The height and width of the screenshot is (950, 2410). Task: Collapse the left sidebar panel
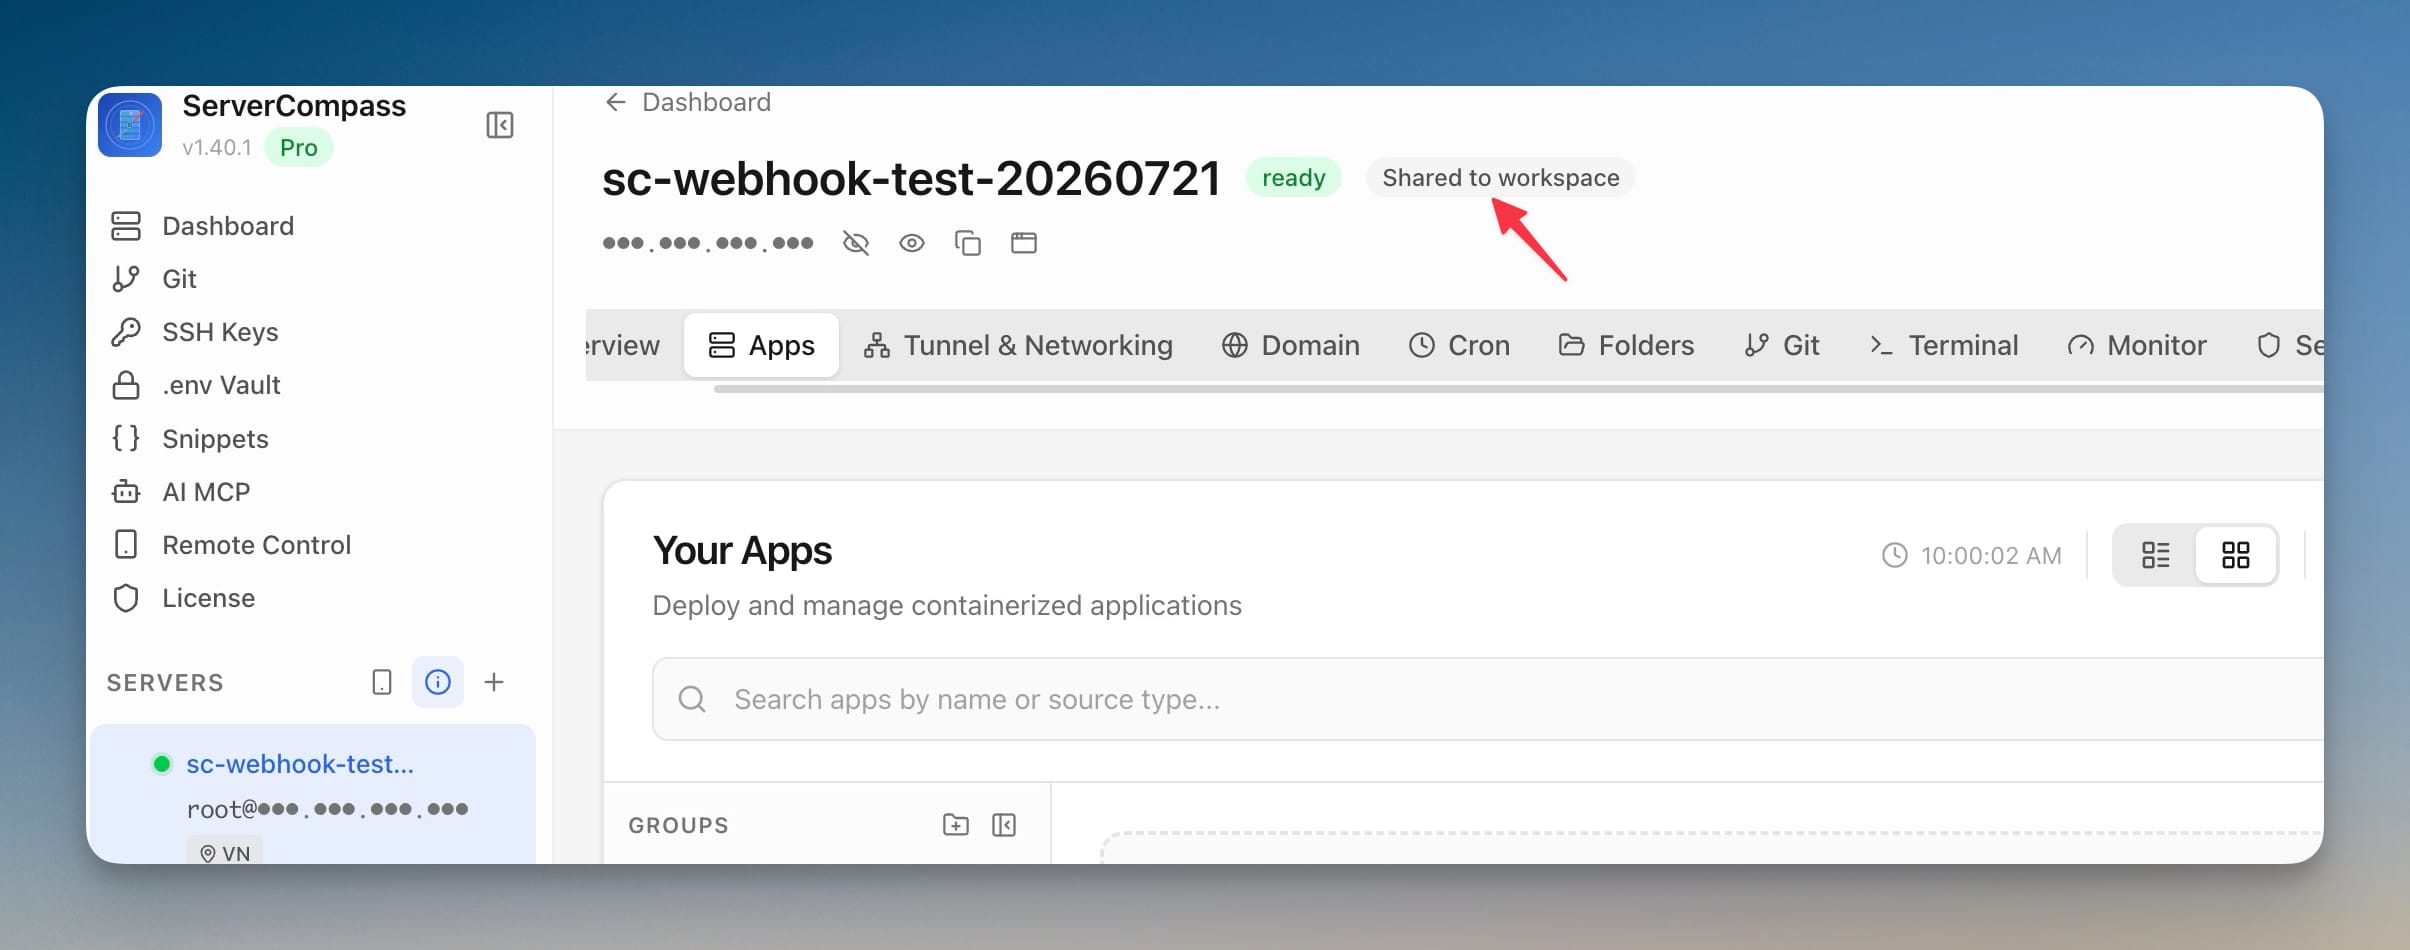tap(500, 125)
